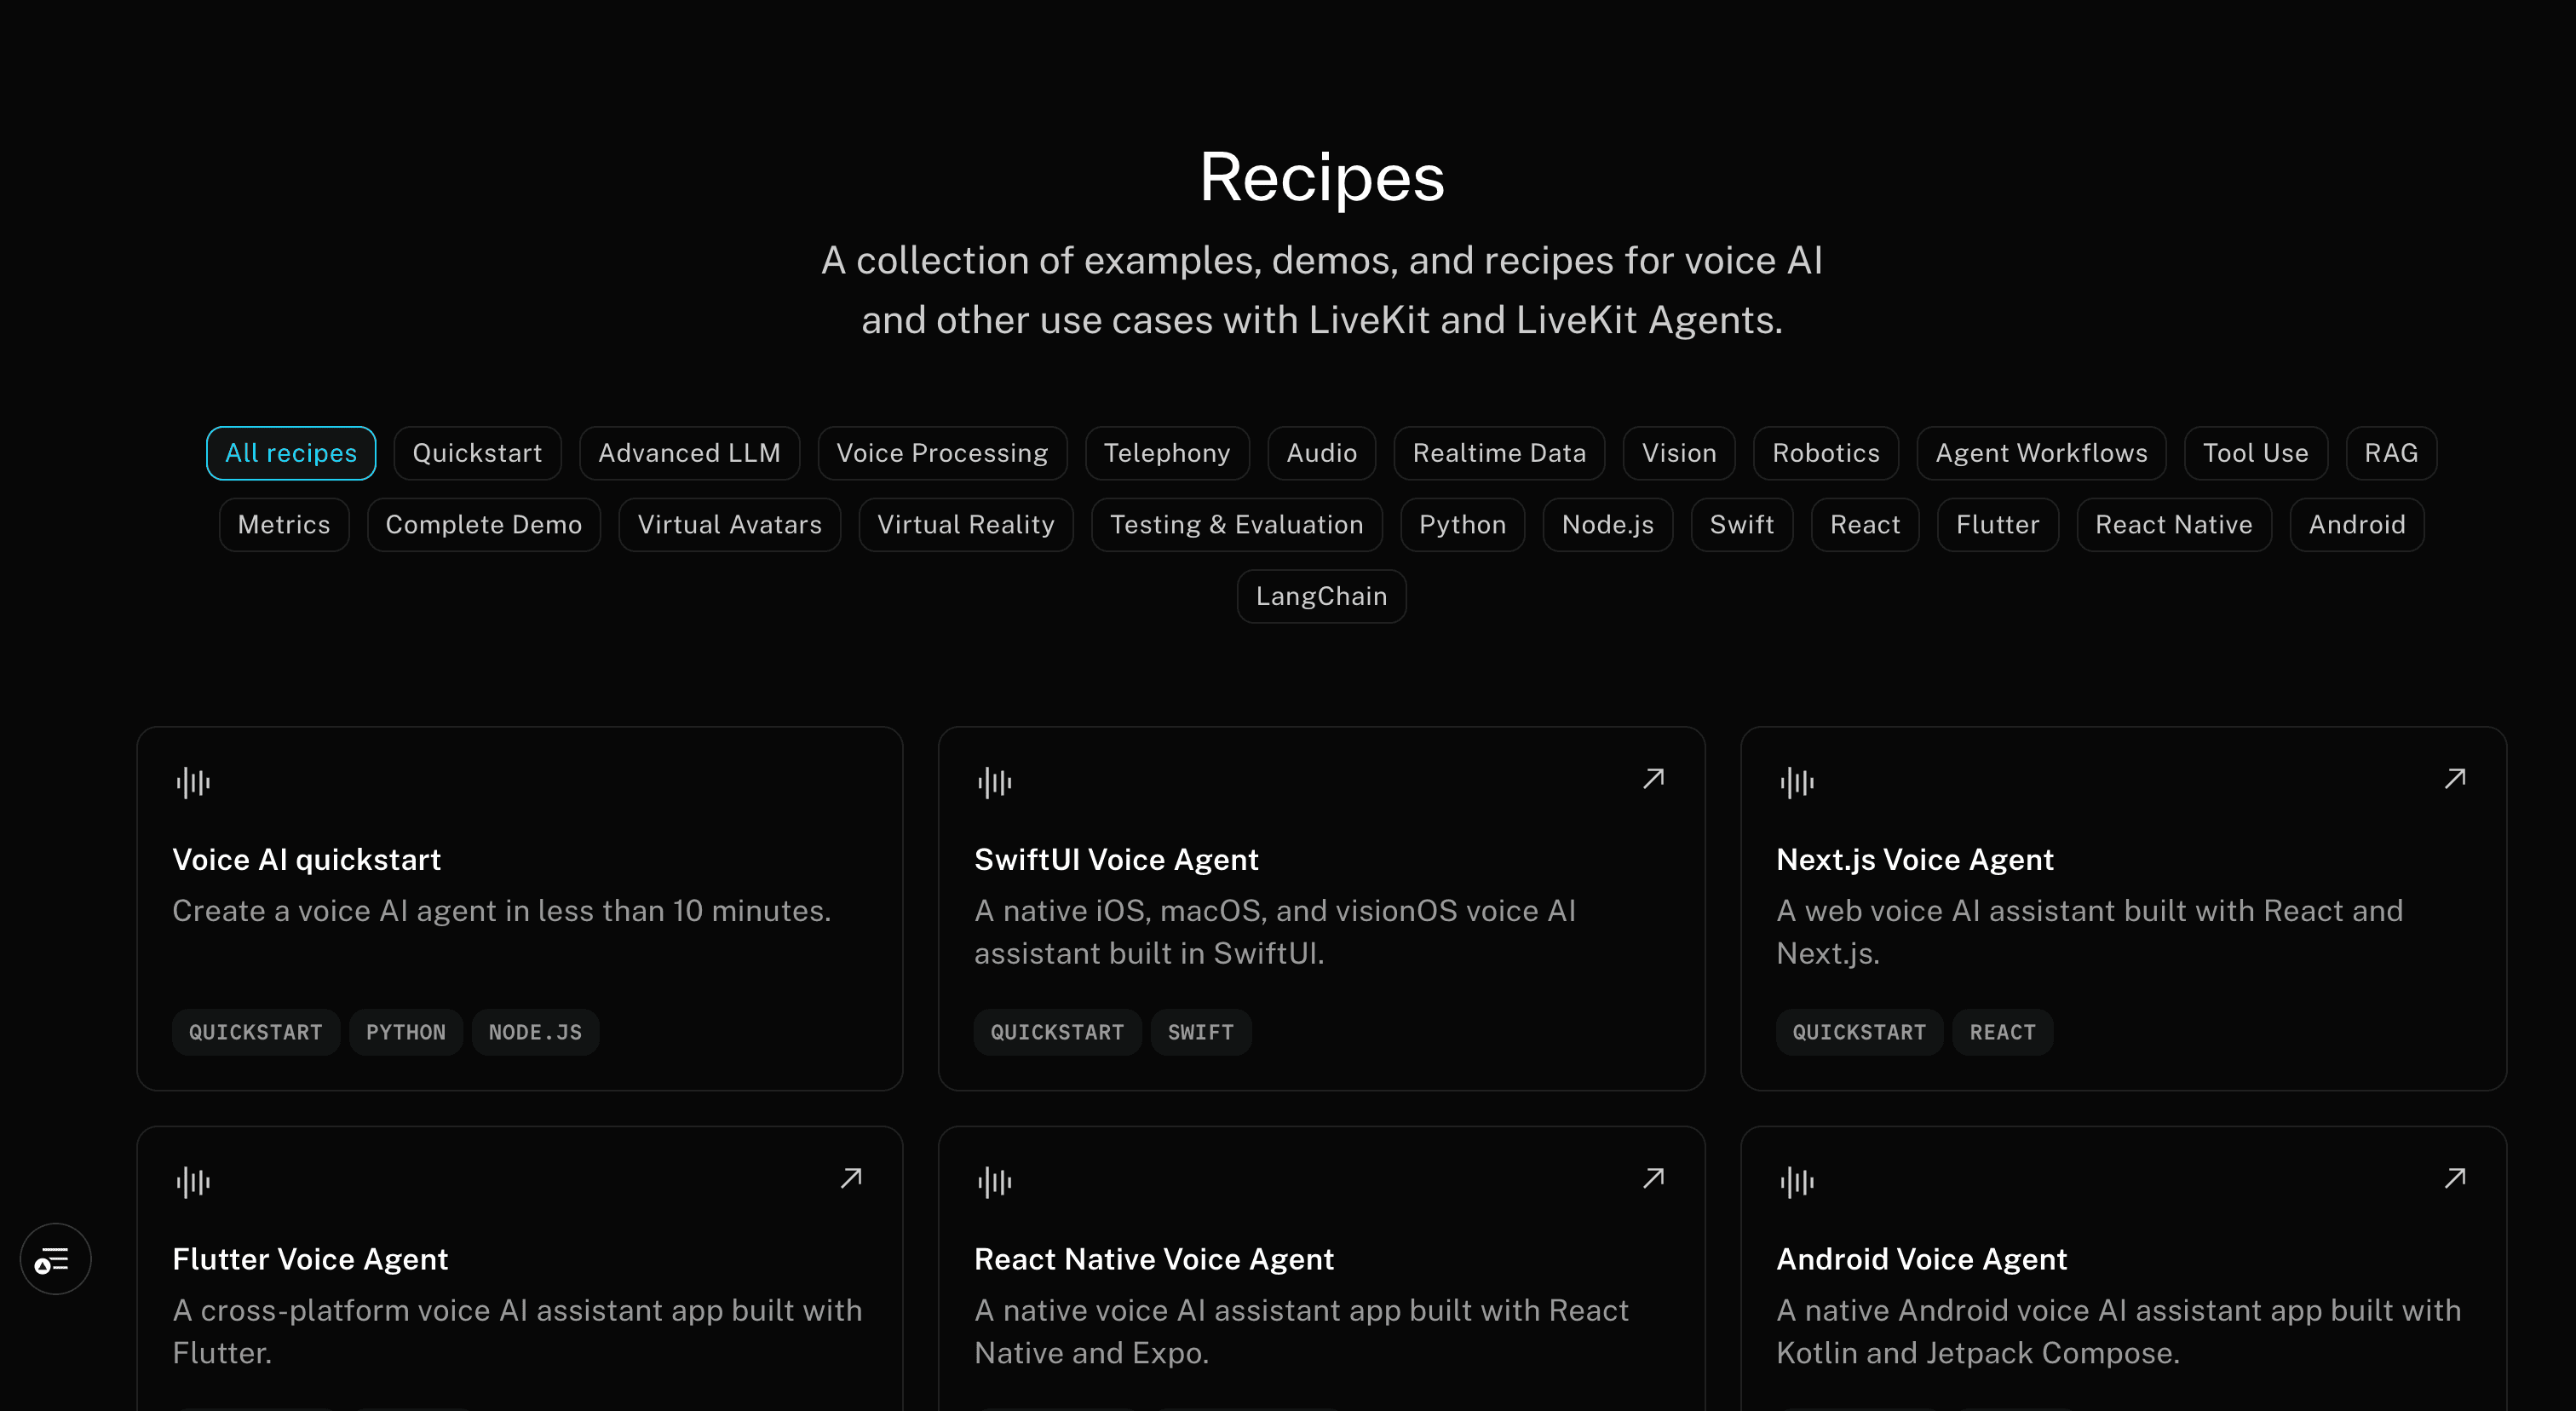The image size is (2576, 1411).
Task: Choose the Complete Demo filter
Action: 484,525
